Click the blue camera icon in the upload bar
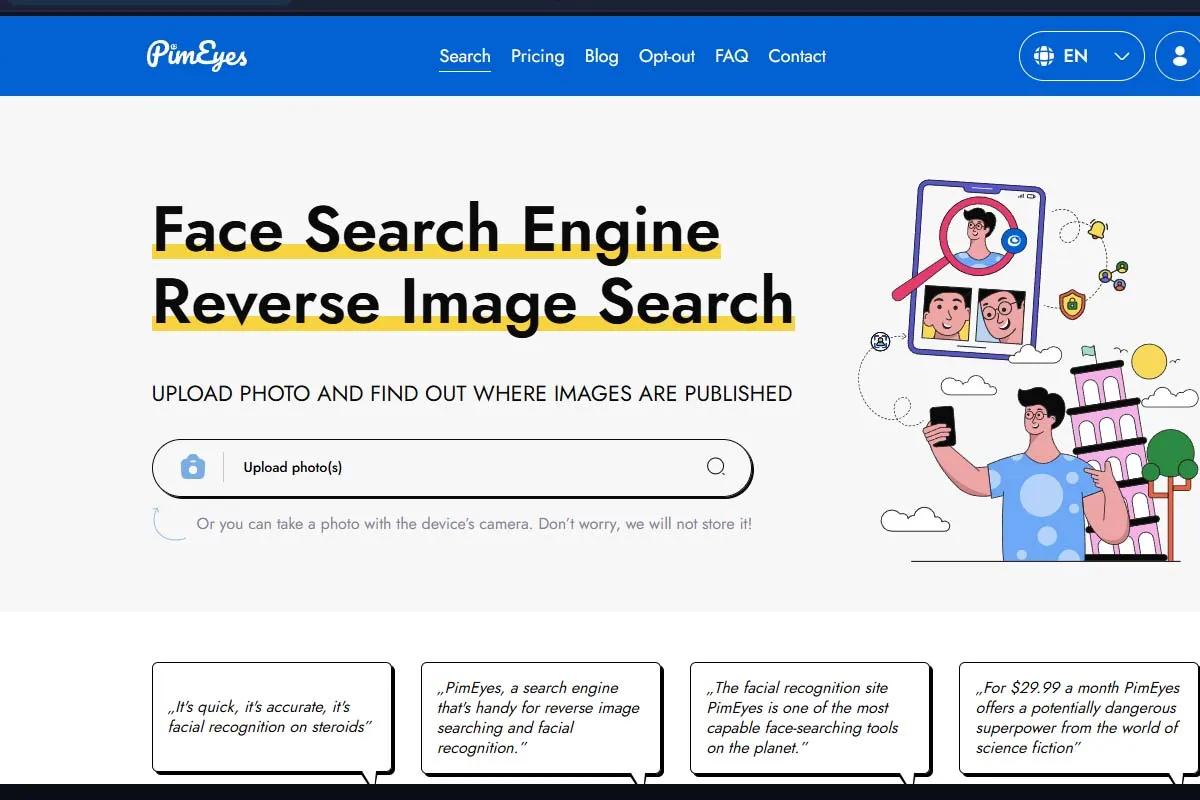This screenshot has height=800, width=1200. click(192, 467)
